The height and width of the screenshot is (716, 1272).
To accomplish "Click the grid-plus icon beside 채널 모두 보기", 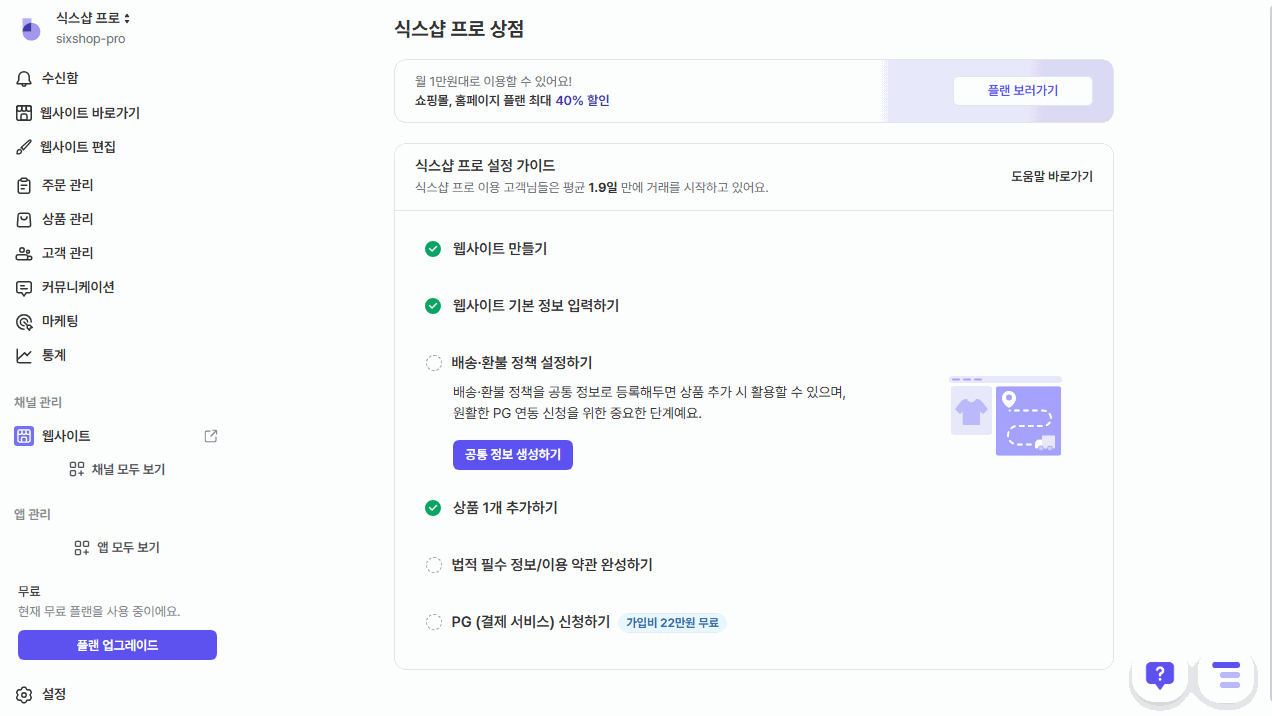I will pos(77,469).
